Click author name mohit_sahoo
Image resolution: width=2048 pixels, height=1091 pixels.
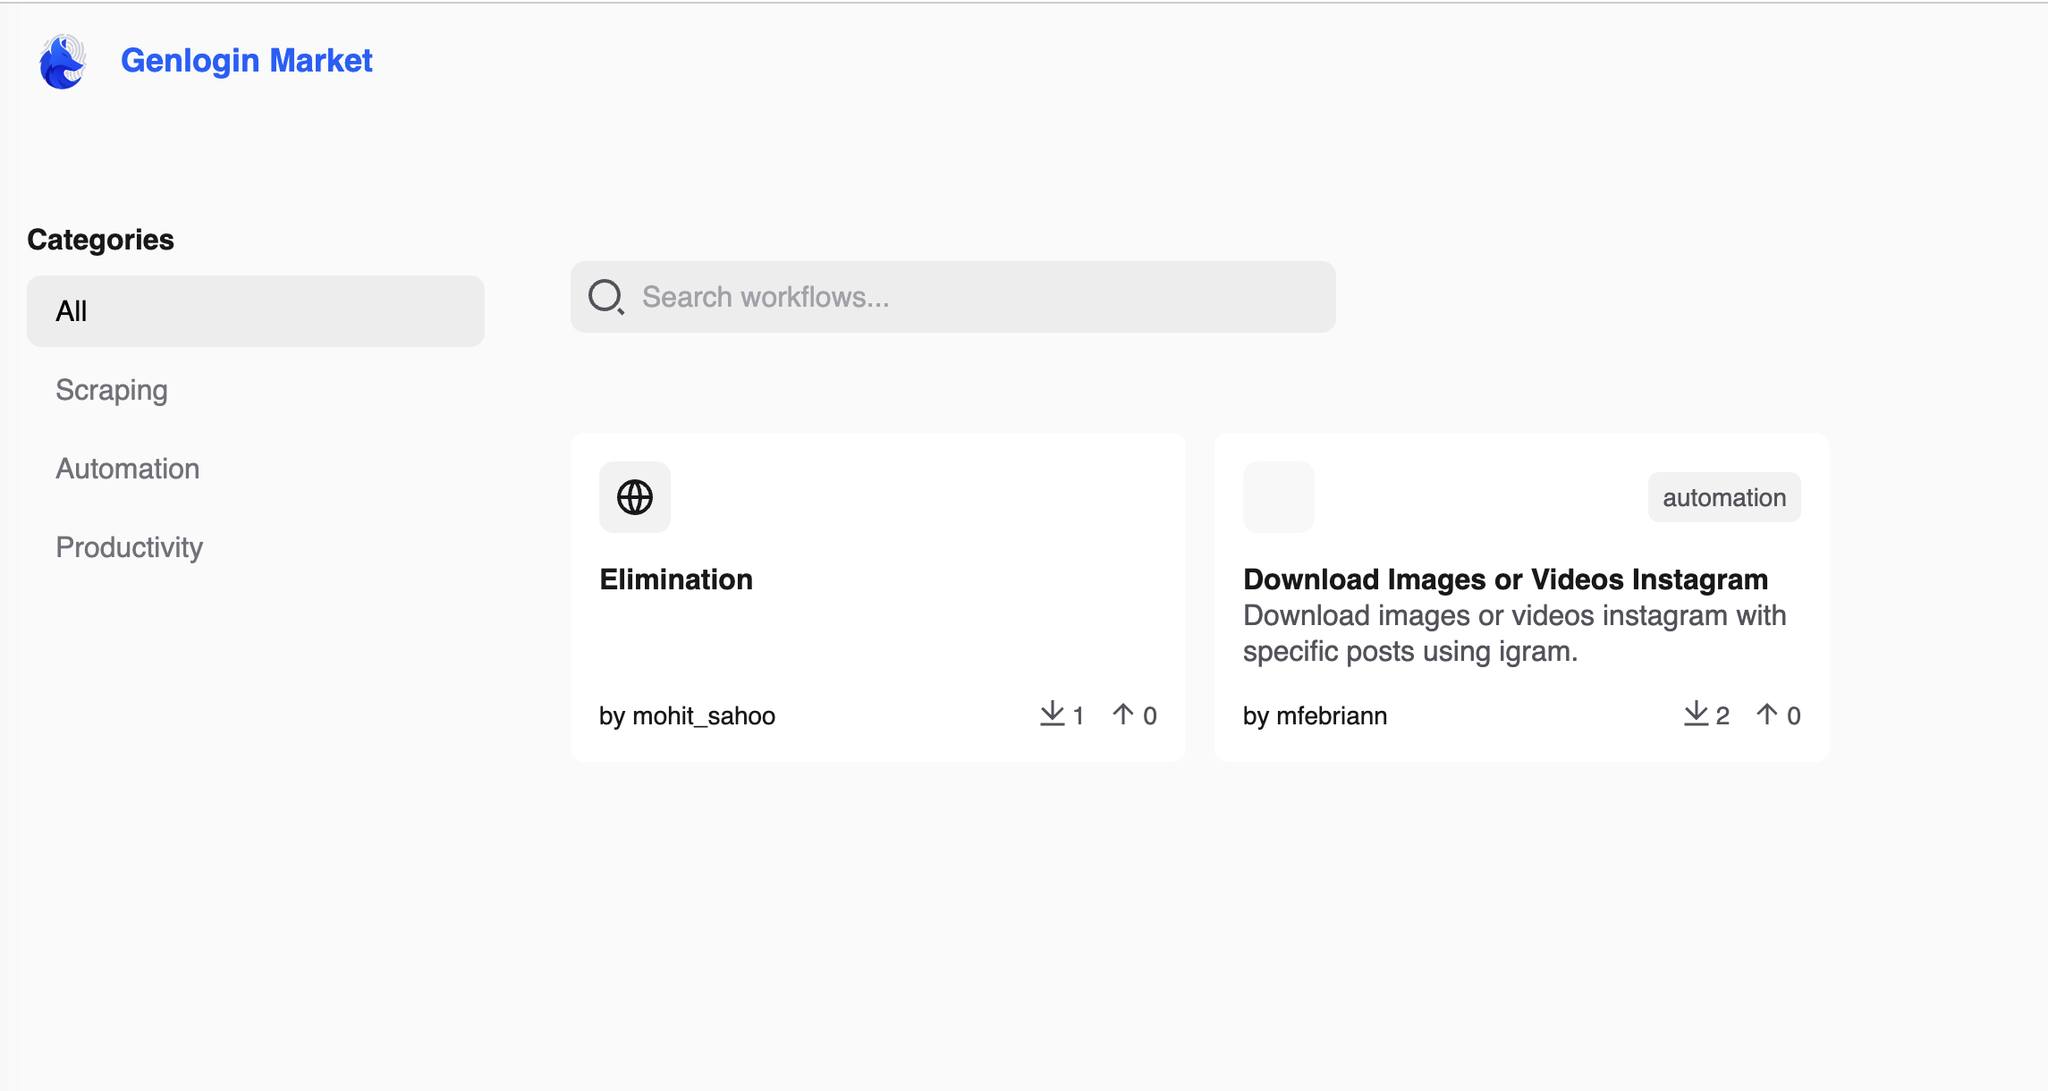pos(703,716)
